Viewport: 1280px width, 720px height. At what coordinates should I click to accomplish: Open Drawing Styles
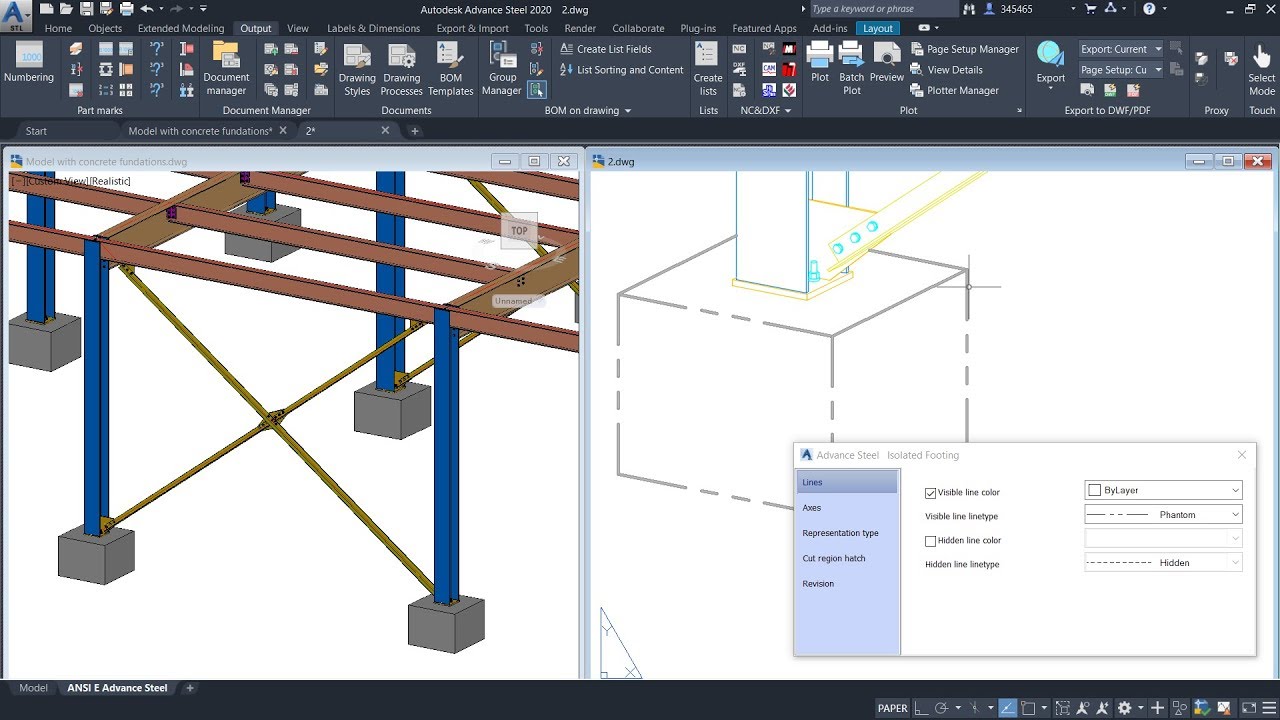357,70
